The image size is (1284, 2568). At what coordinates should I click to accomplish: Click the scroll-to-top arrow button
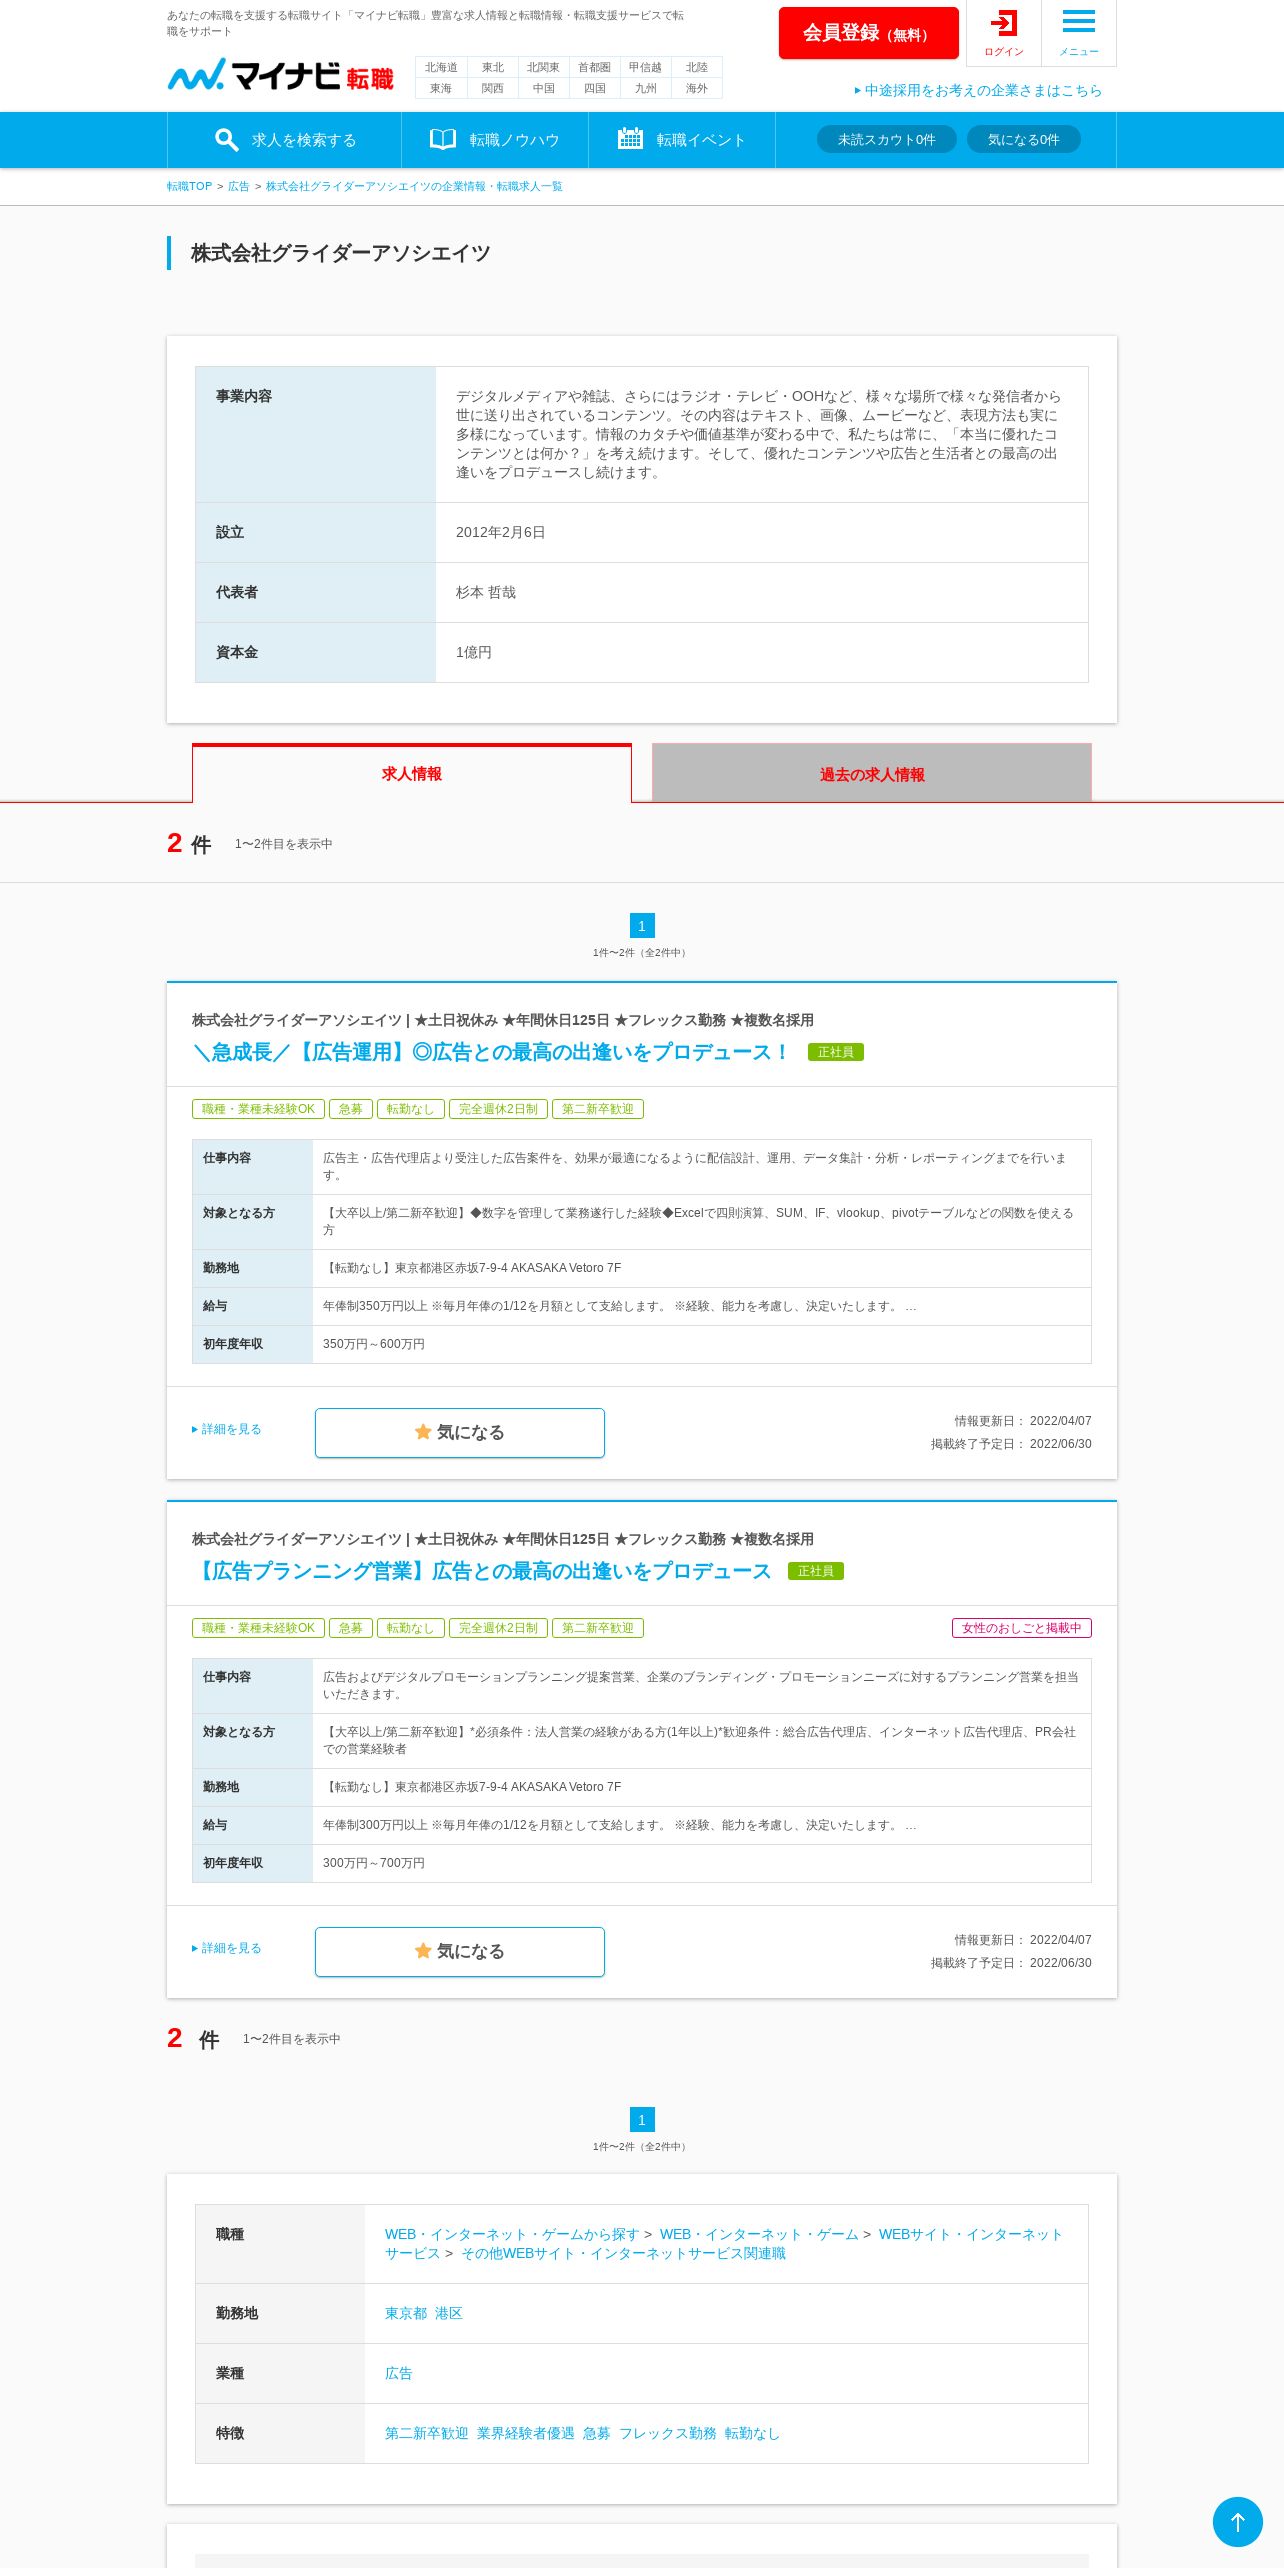(x=1237, y=2521)
